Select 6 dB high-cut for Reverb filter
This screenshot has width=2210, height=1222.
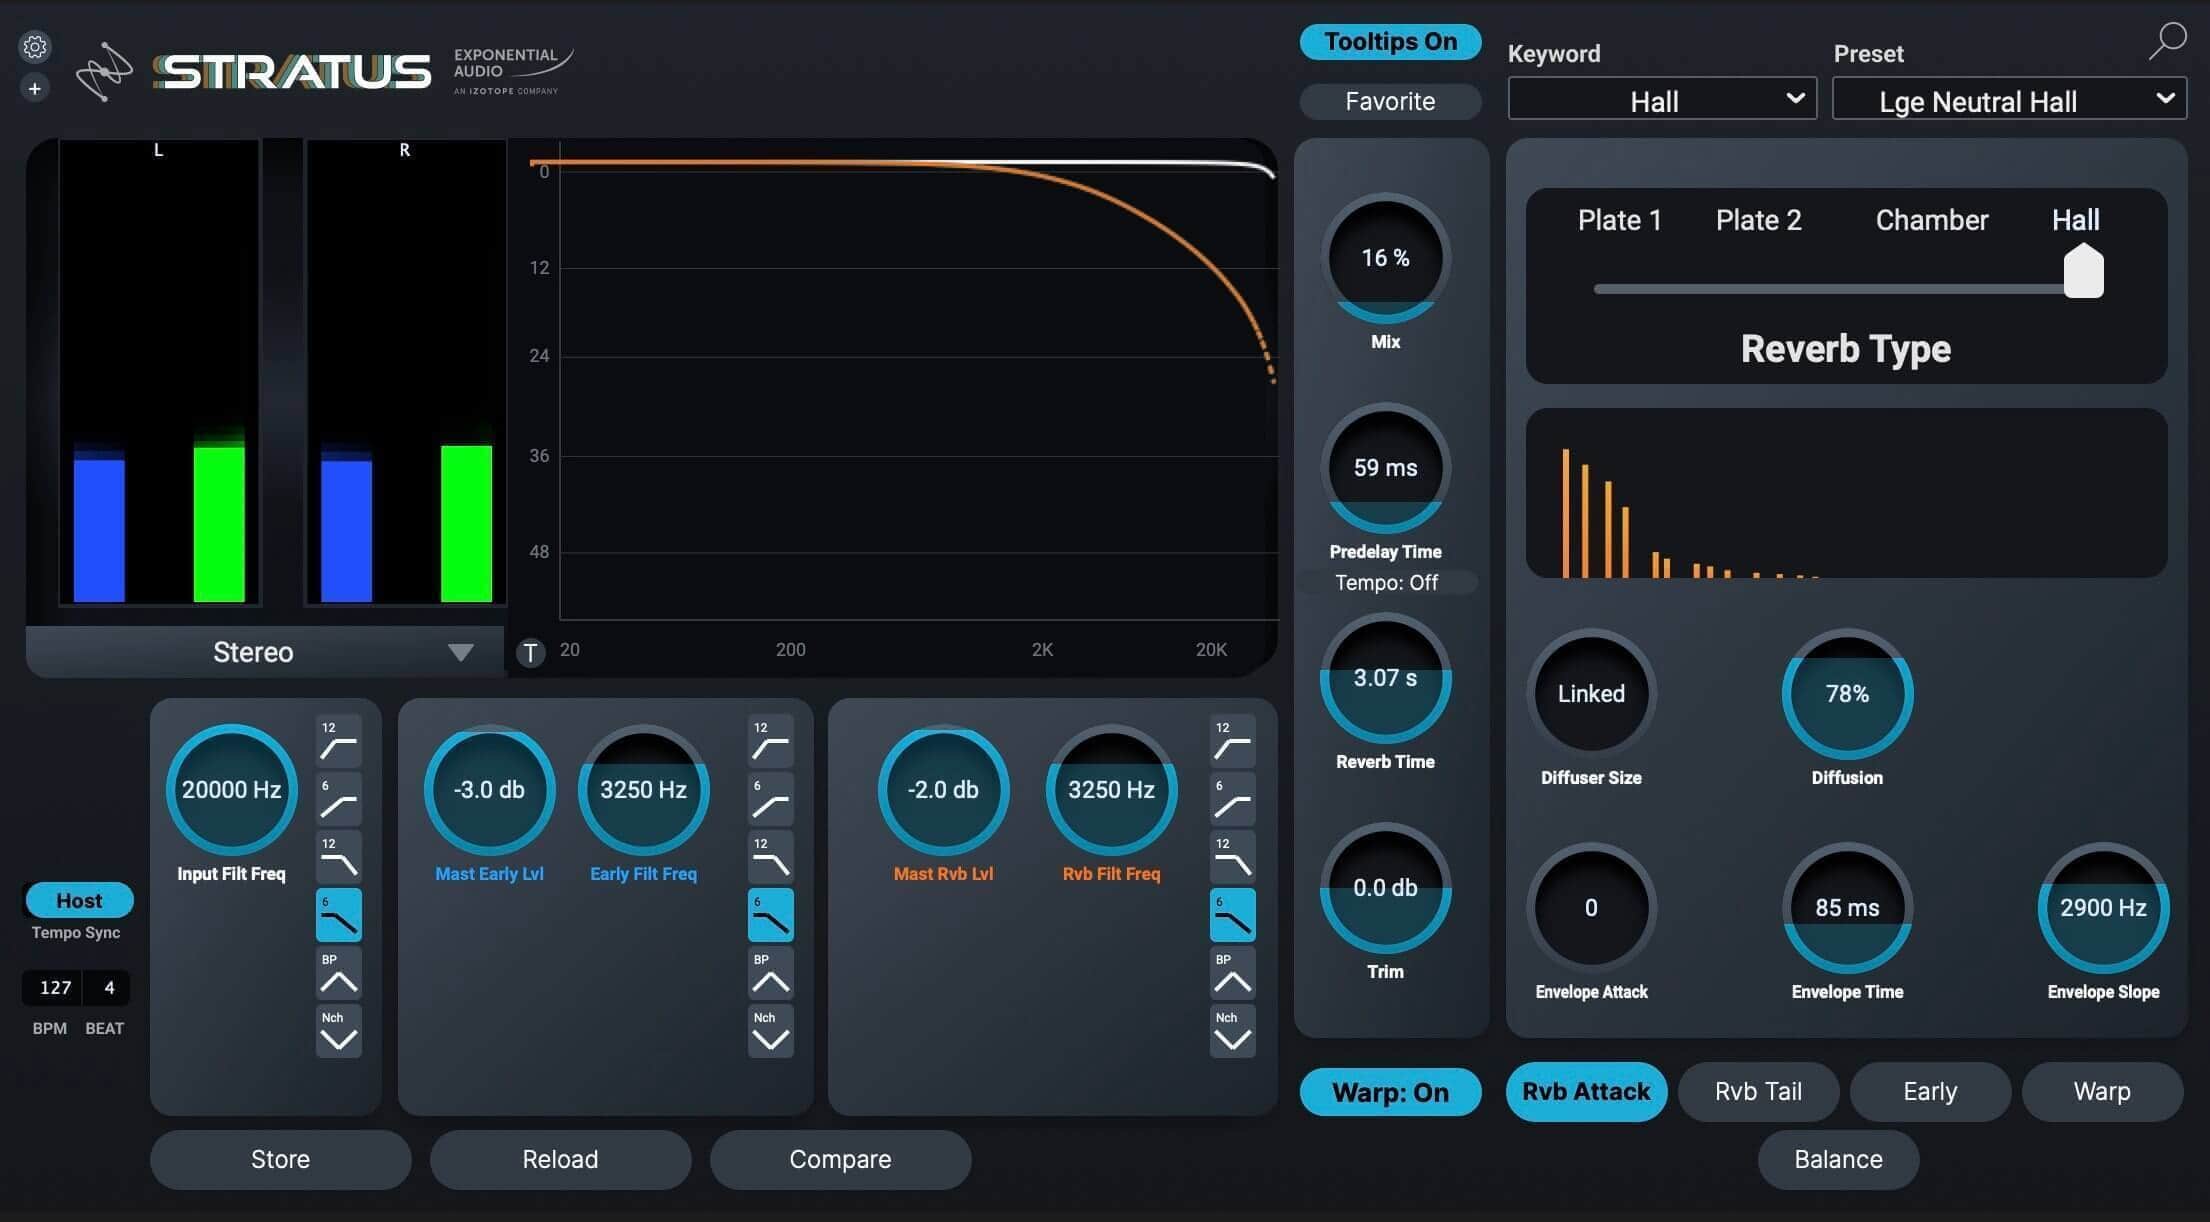[x=1233, y=914]
